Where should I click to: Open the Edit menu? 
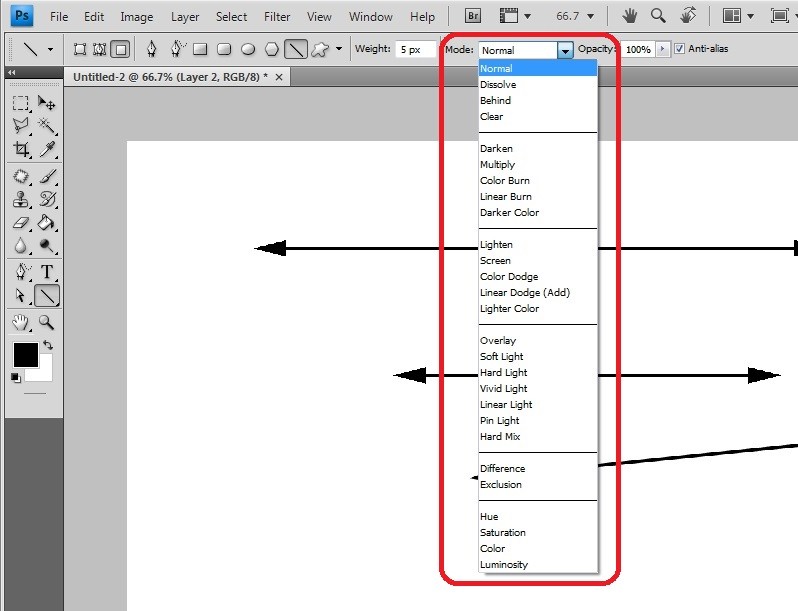[94, 17]
